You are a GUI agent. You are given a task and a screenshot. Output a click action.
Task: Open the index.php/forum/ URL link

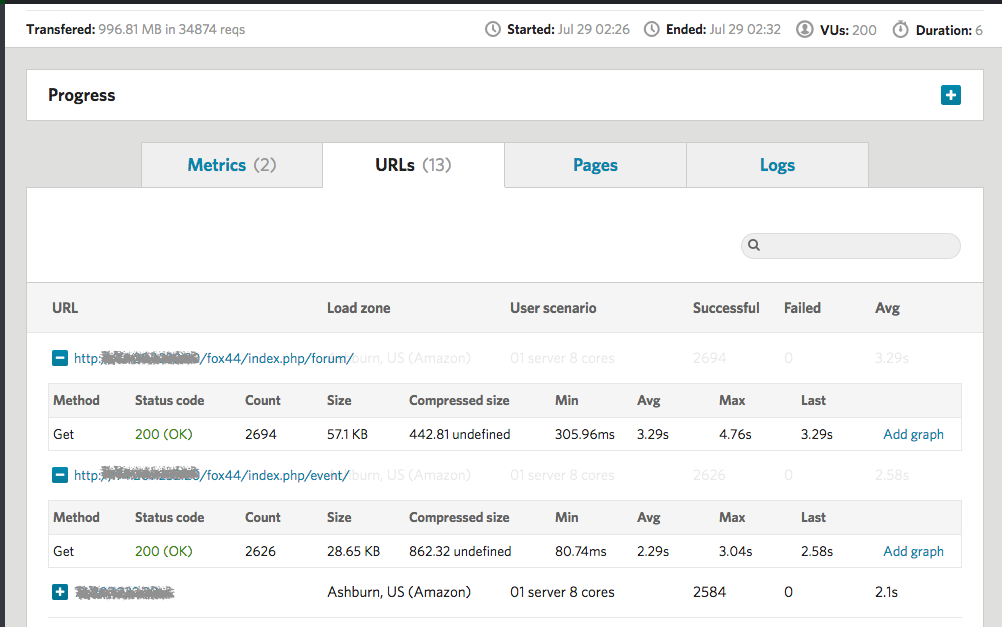213,358
